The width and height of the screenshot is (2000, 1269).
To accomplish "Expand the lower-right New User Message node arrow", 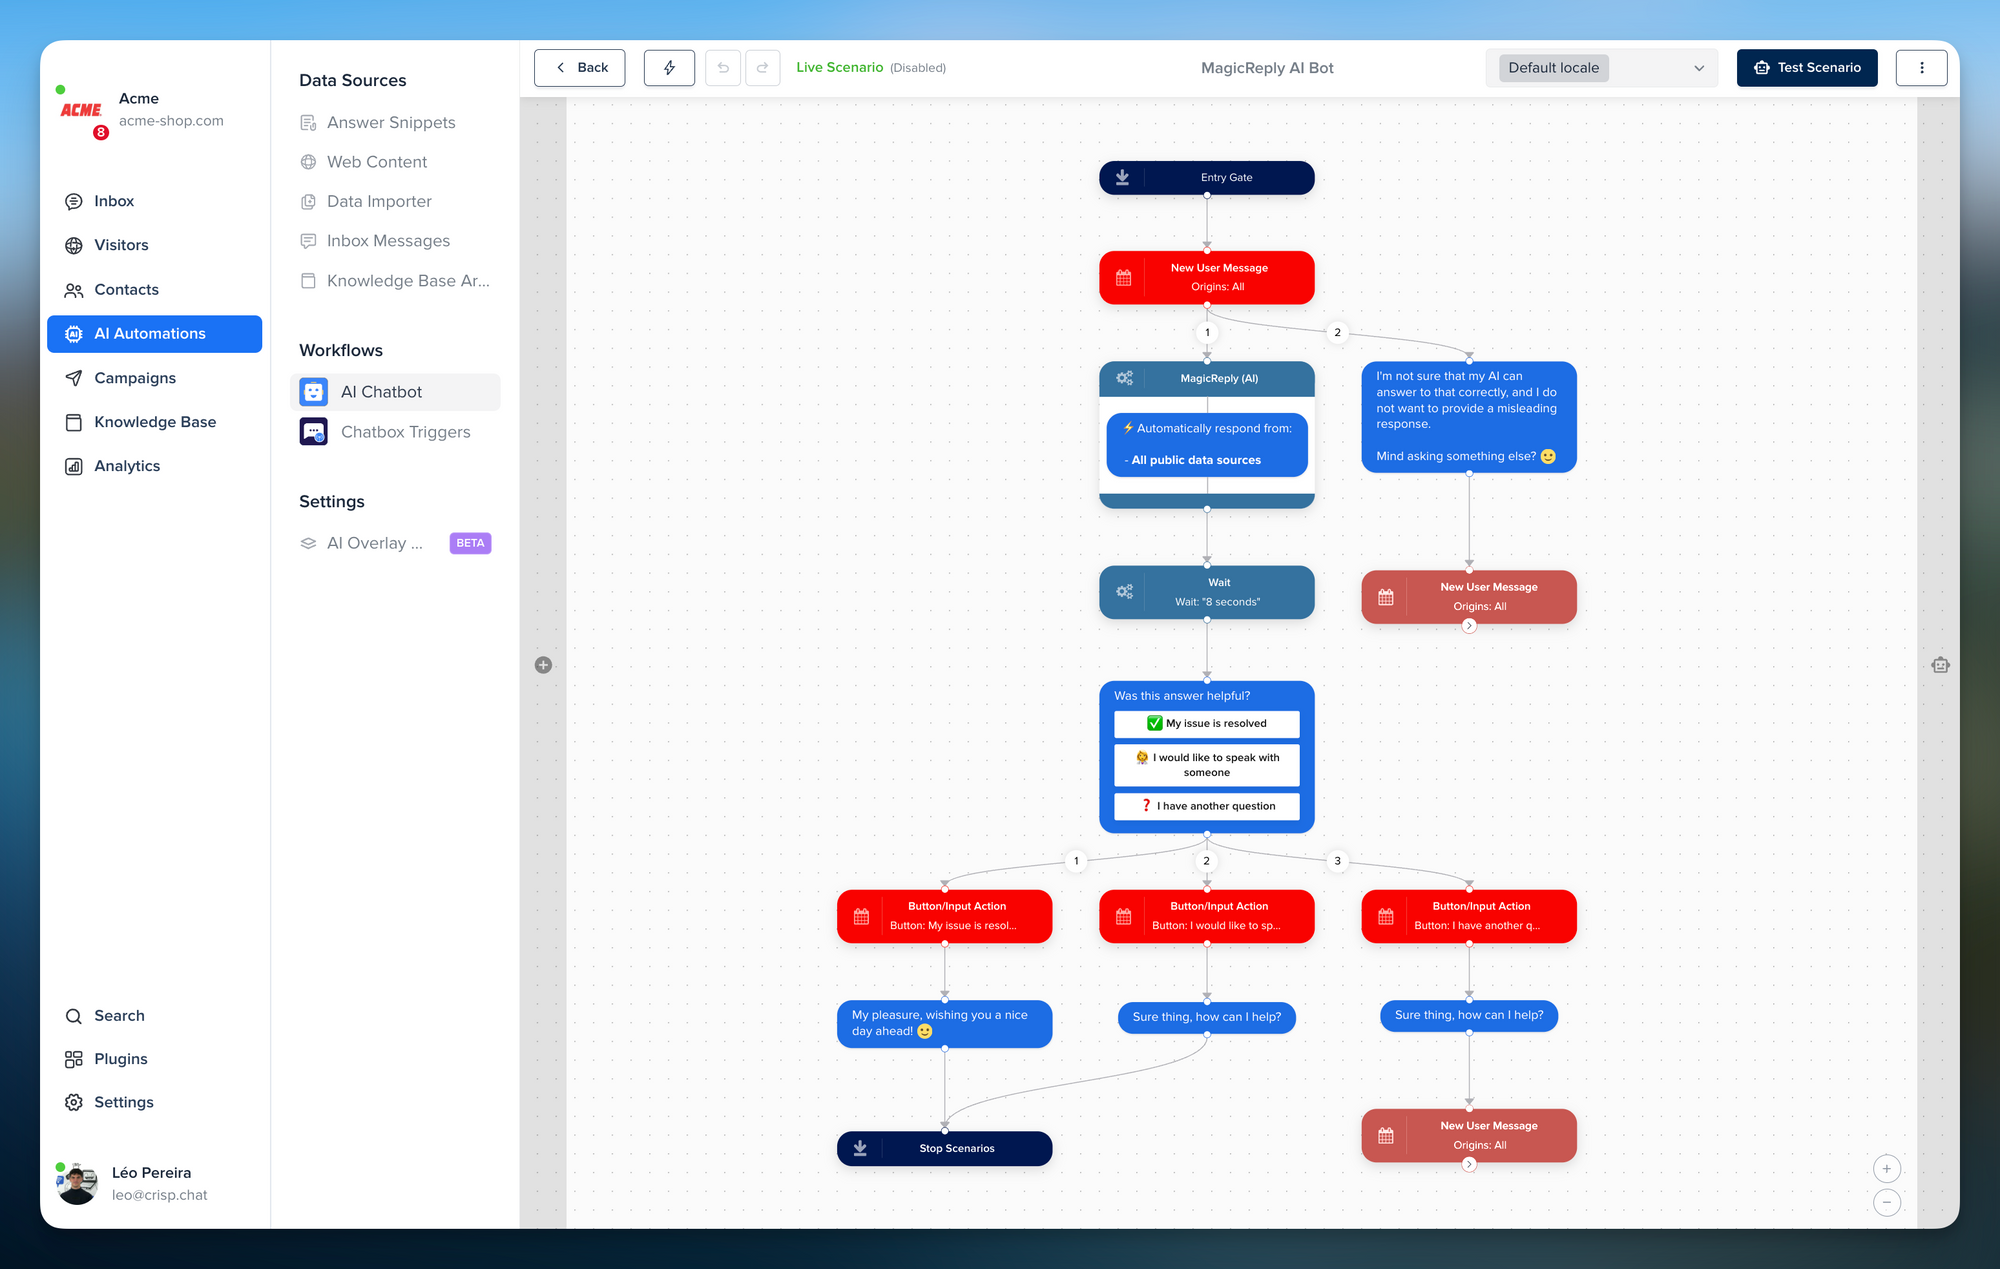I will click(1469, 1164).
